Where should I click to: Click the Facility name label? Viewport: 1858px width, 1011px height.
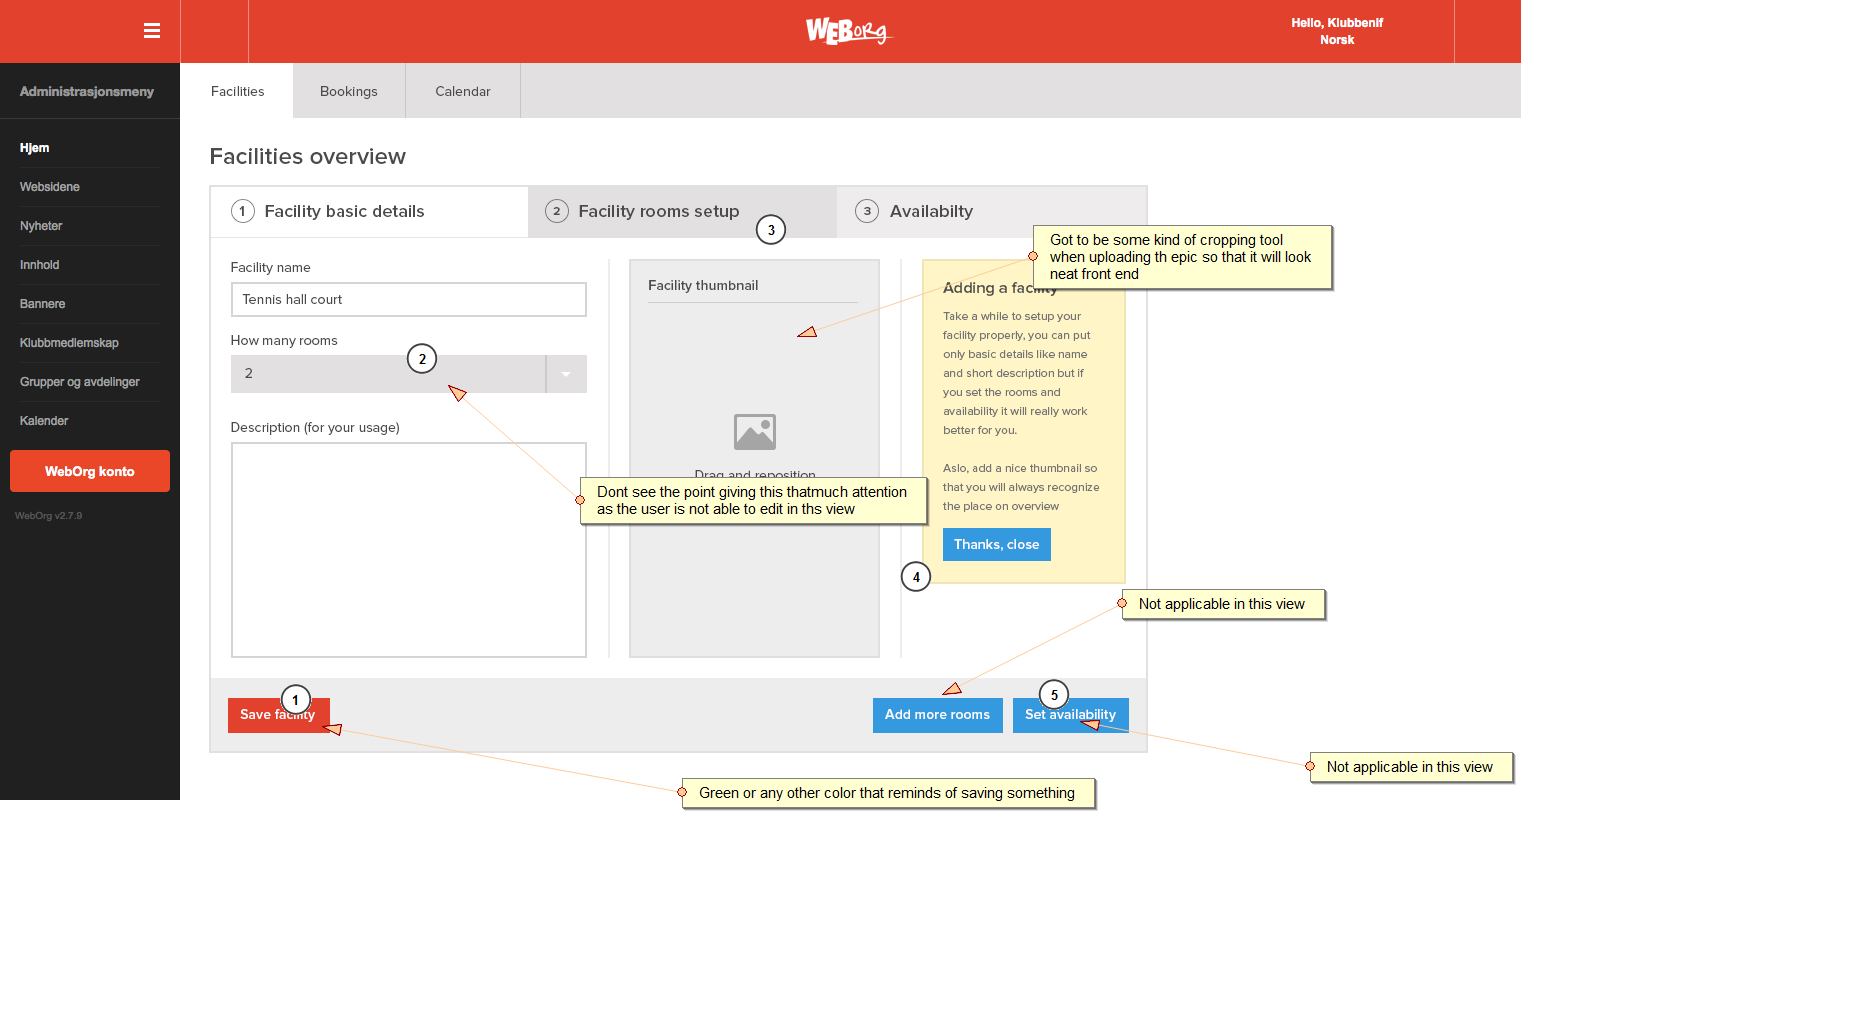pyautogui.click(x=270, y=267)
